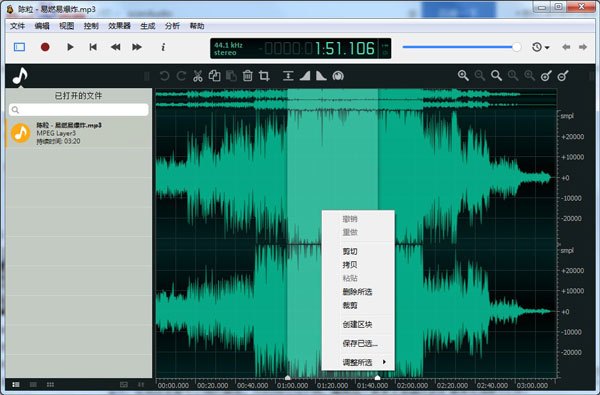Screen dimensions: 600x395
Task: Click the greyed zoom out minus magnifier
Action: pos(480,76)
